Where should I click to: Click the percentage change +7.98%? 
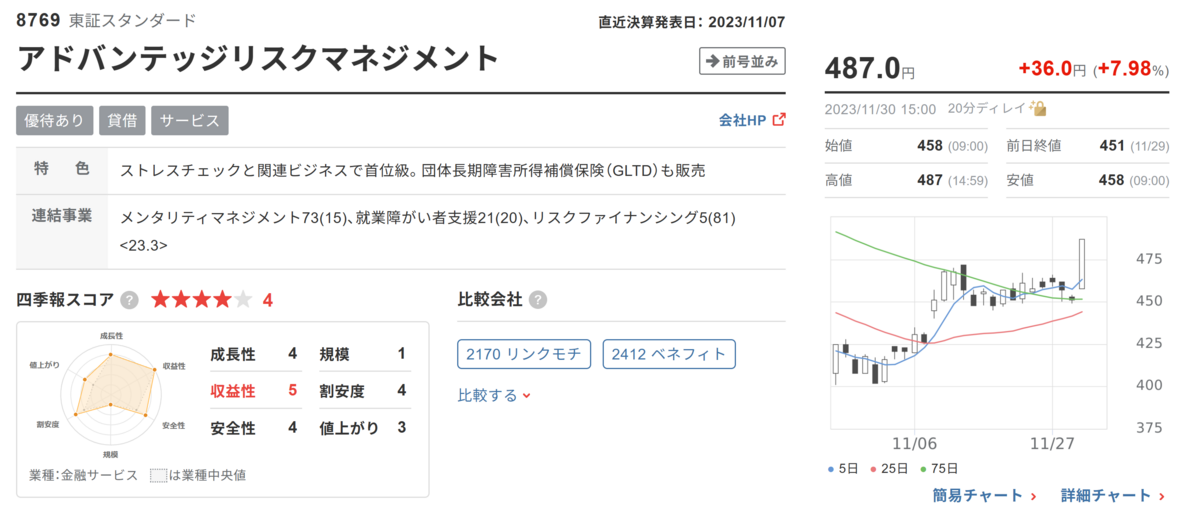[1131, 69]
